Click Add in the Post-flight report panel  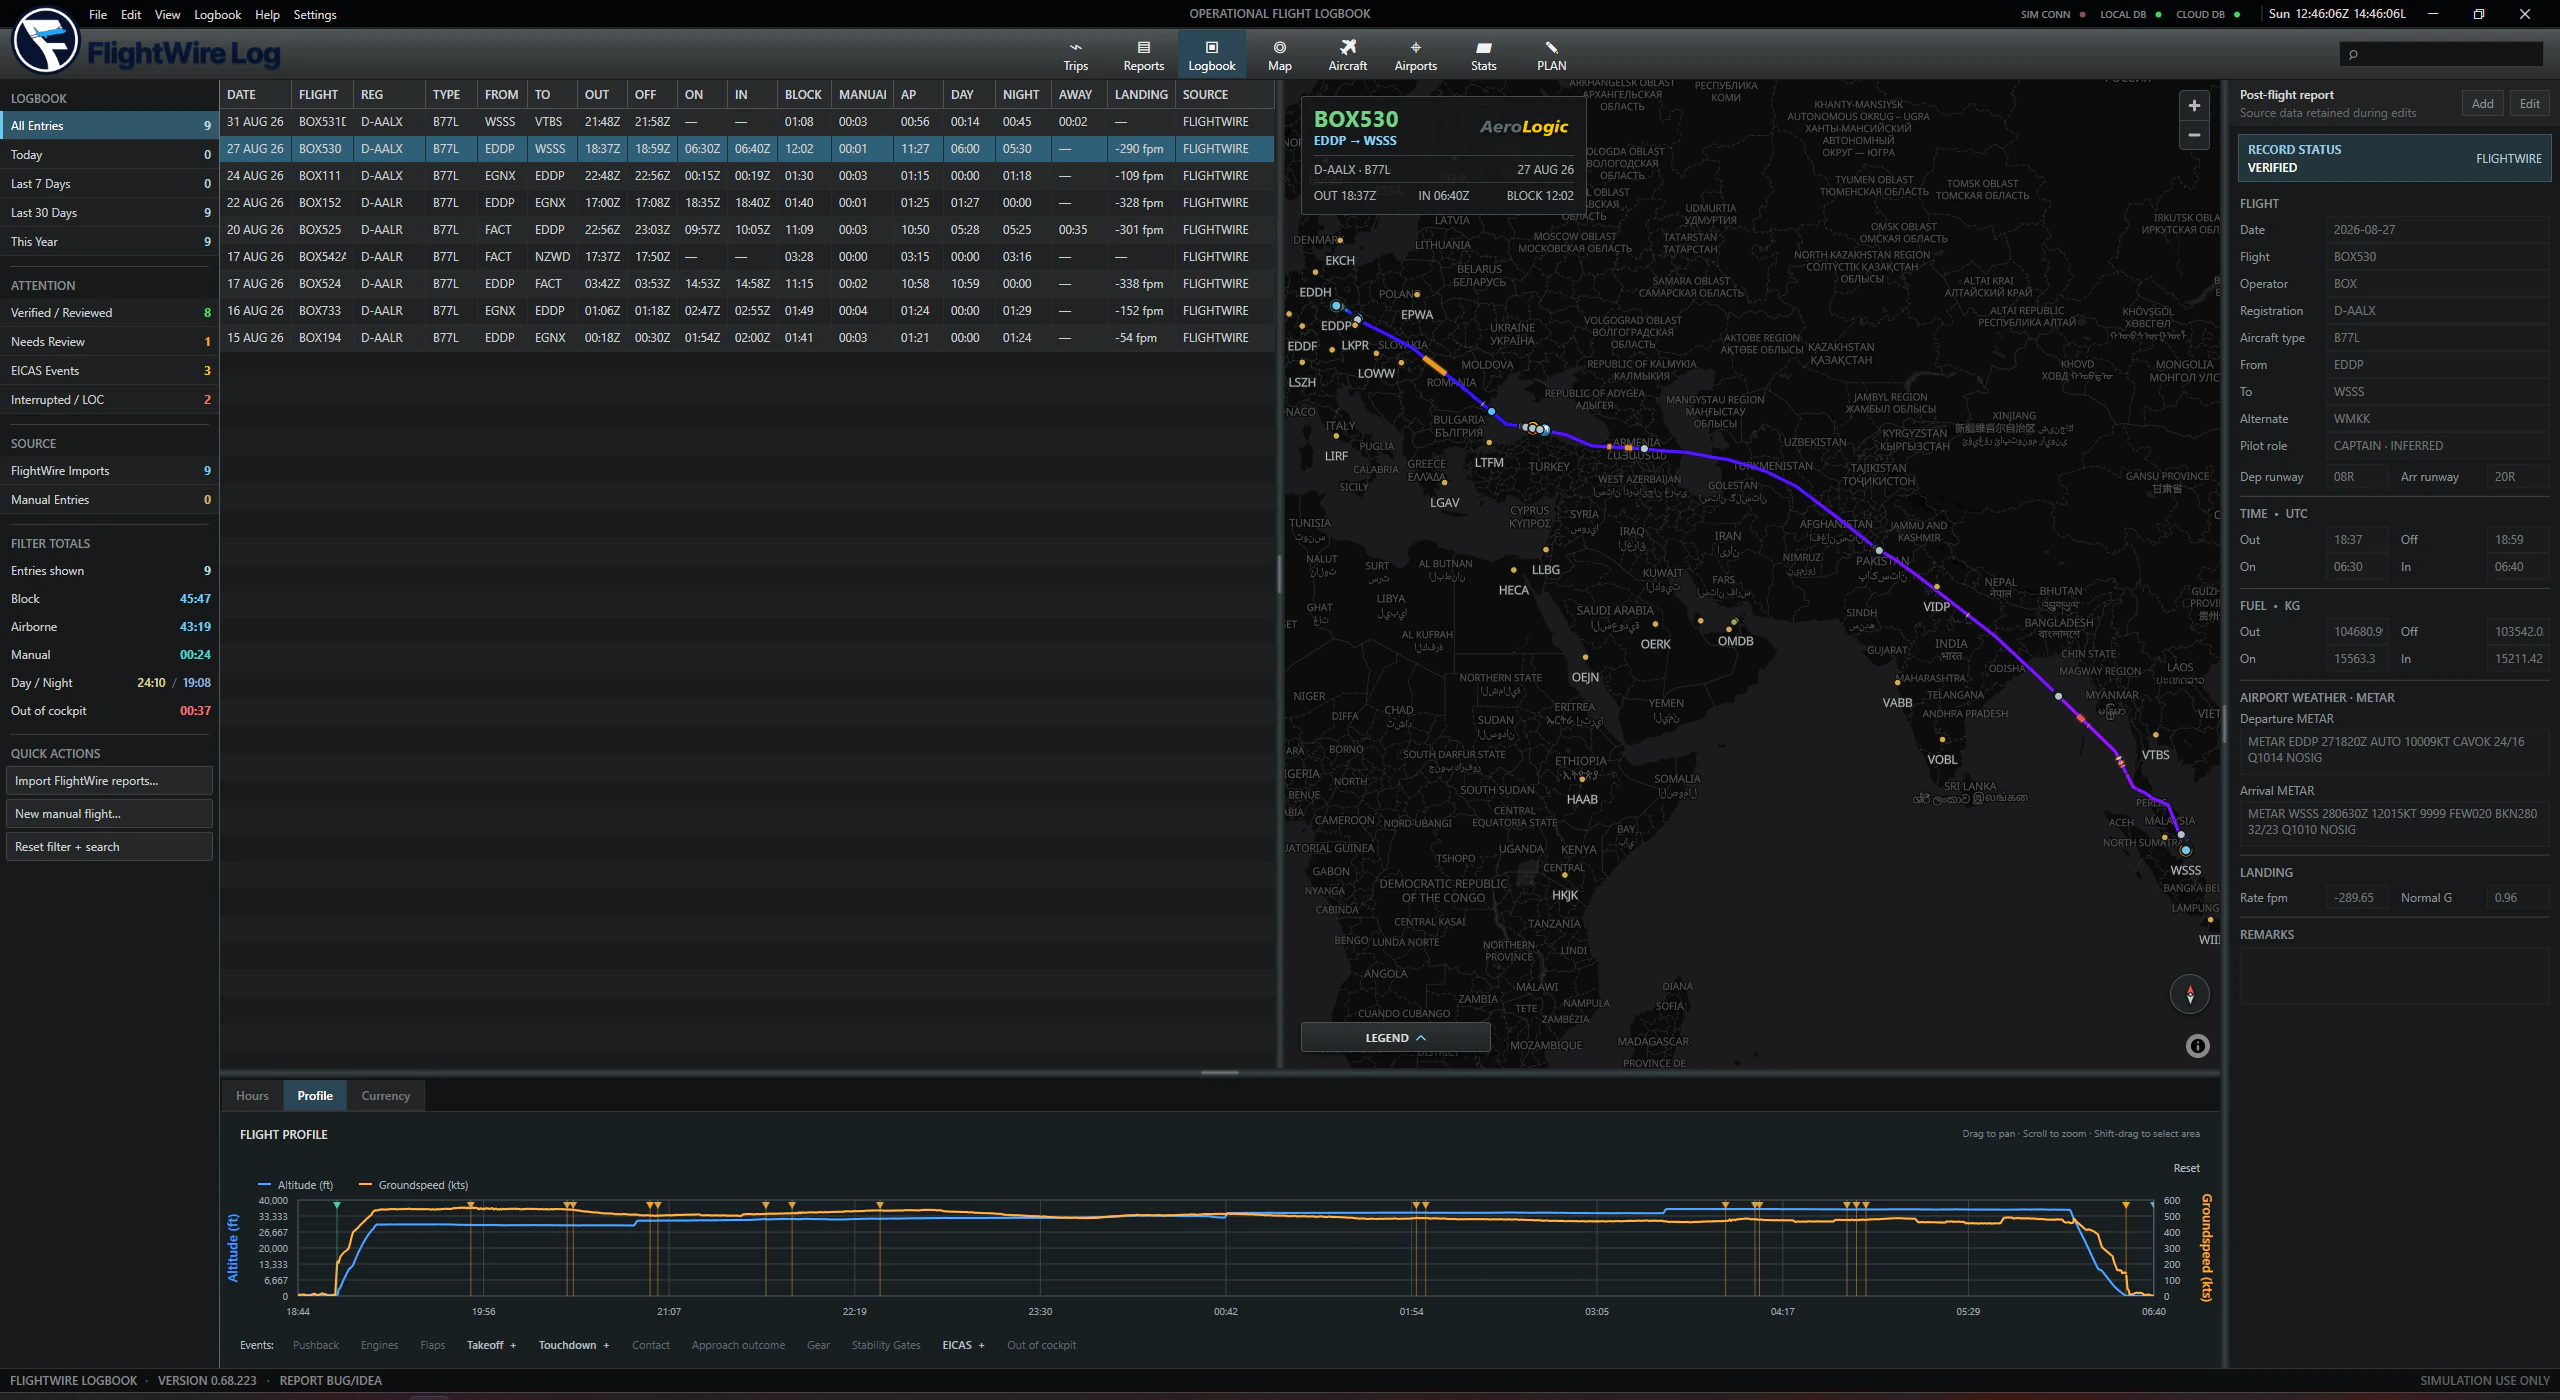click(2482, 104)
